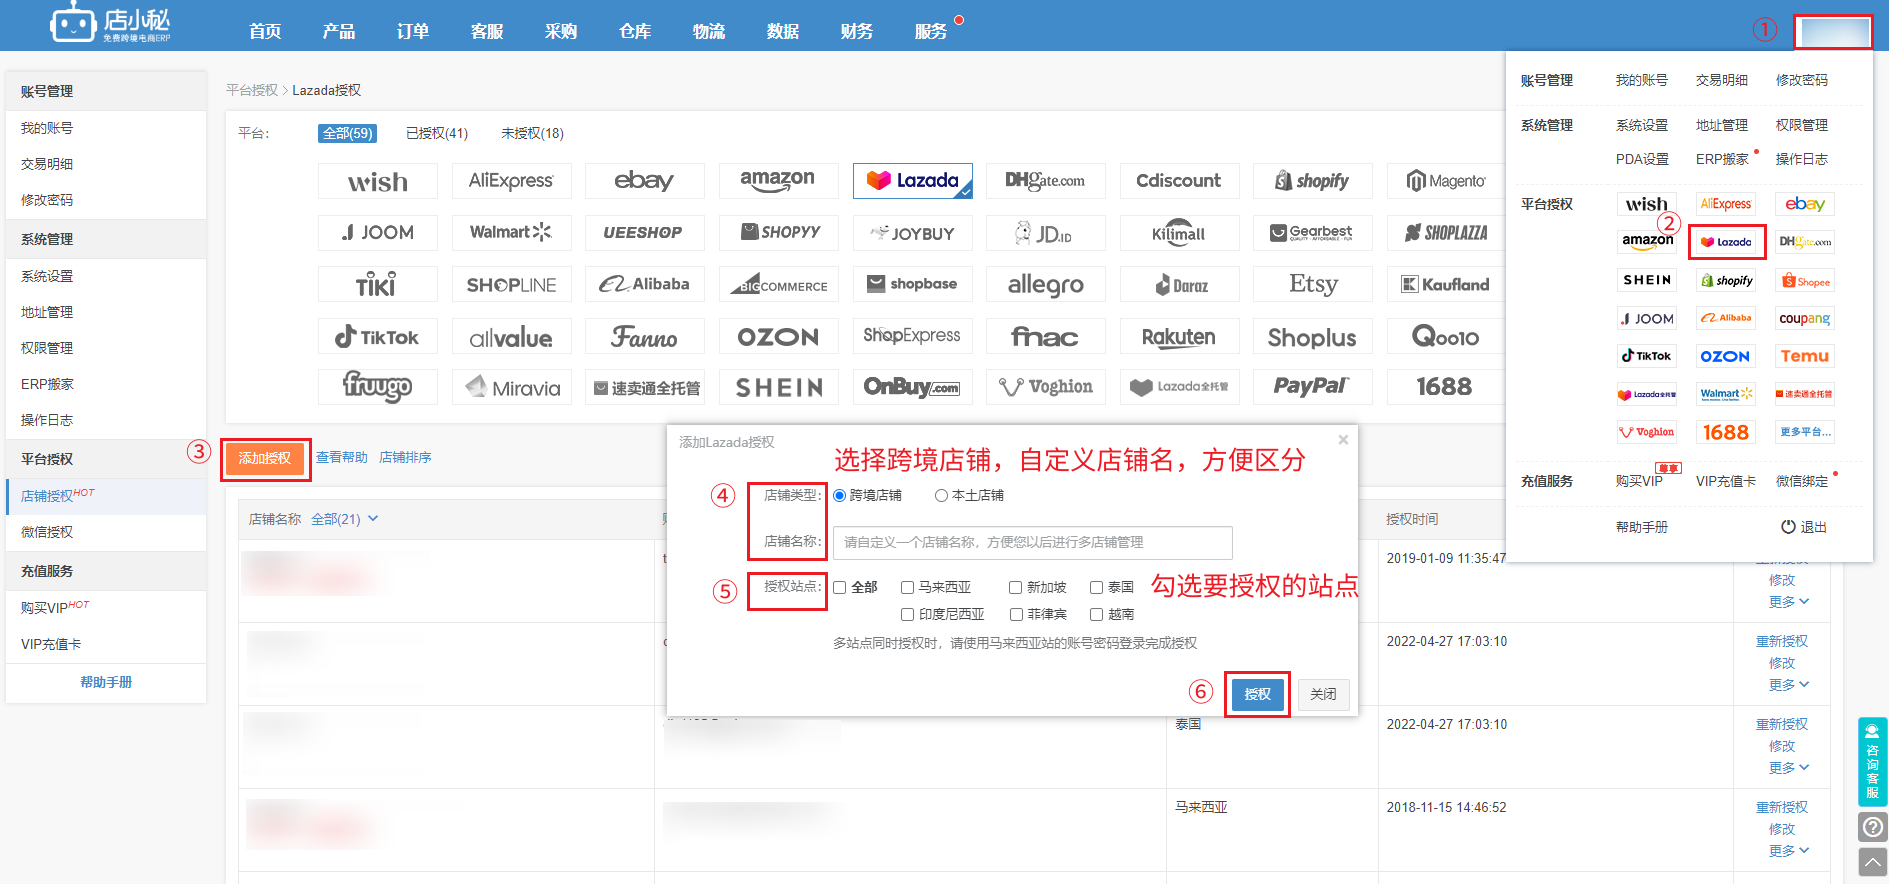
Task: Open the 产品 top menu
Action: pos(339,31)
